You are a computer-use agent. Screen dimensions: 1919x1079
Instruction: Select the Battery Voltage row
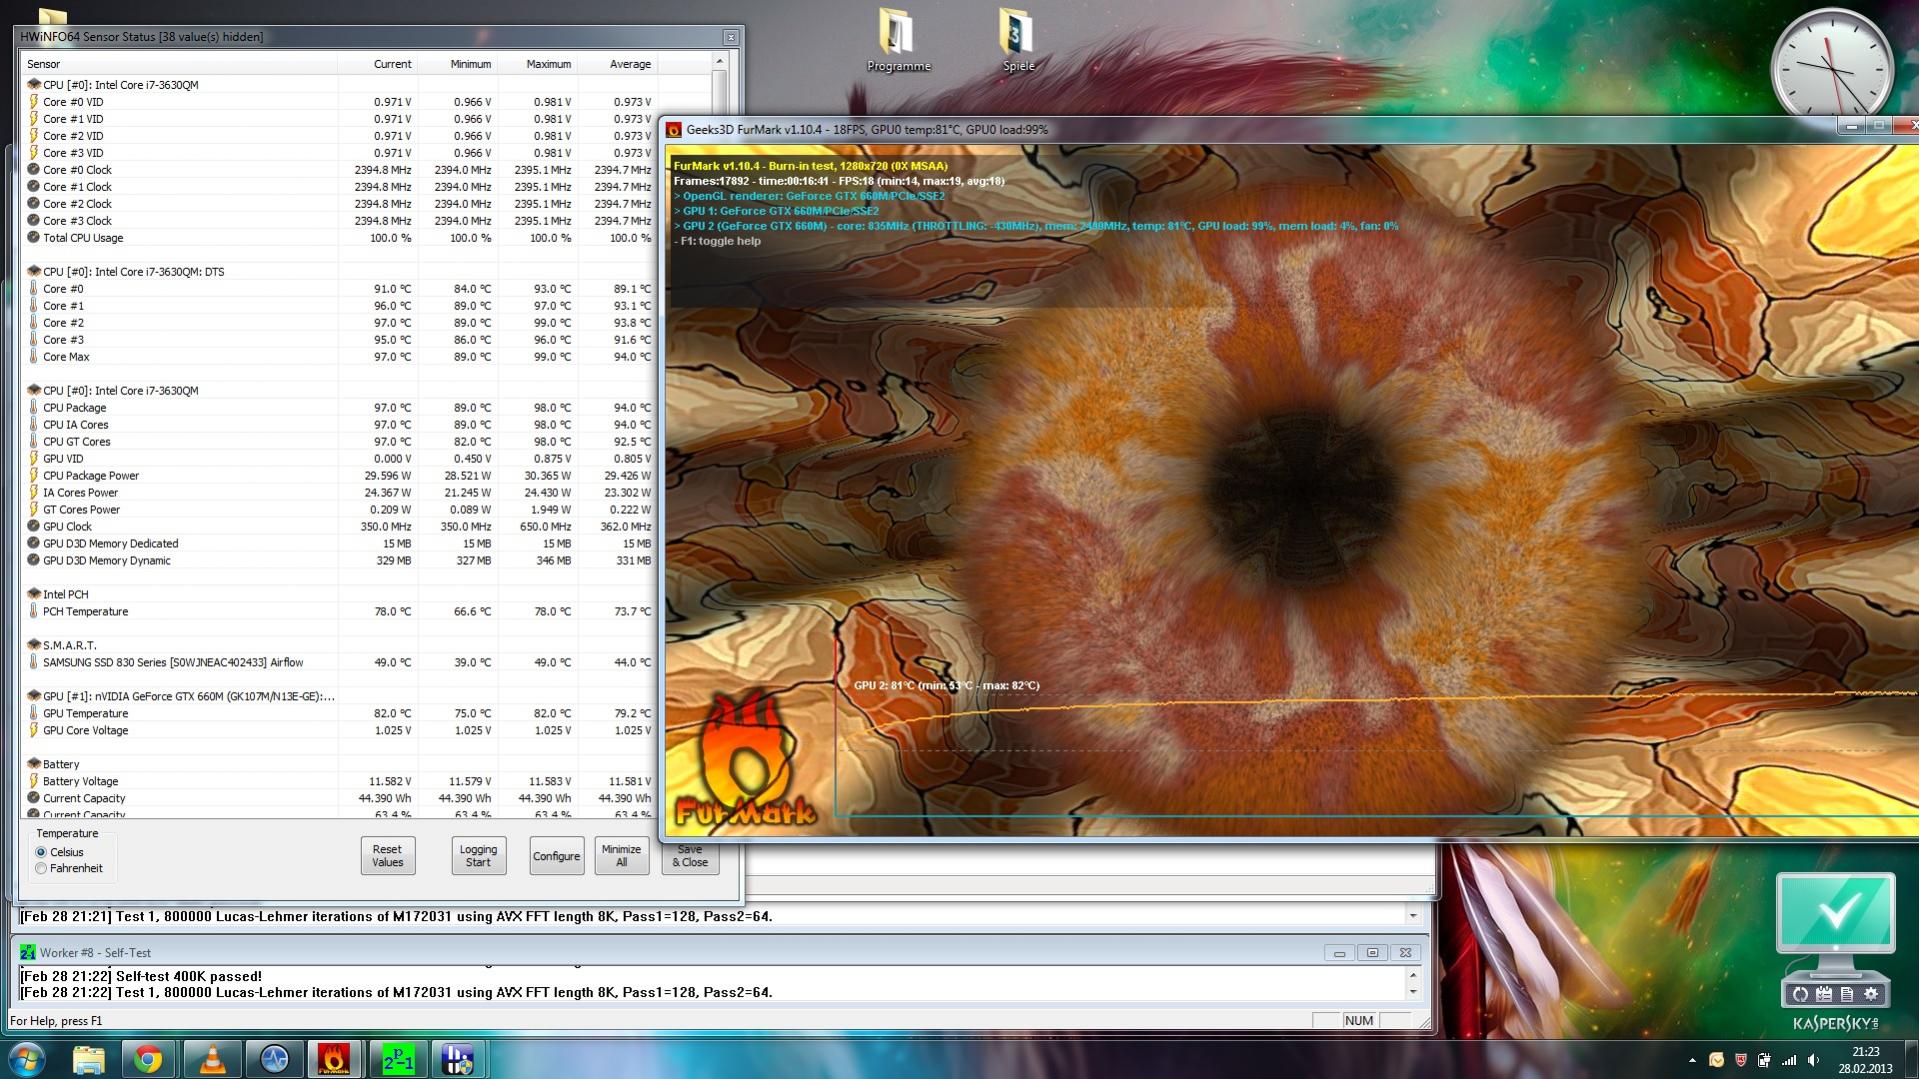click(338, 782)
